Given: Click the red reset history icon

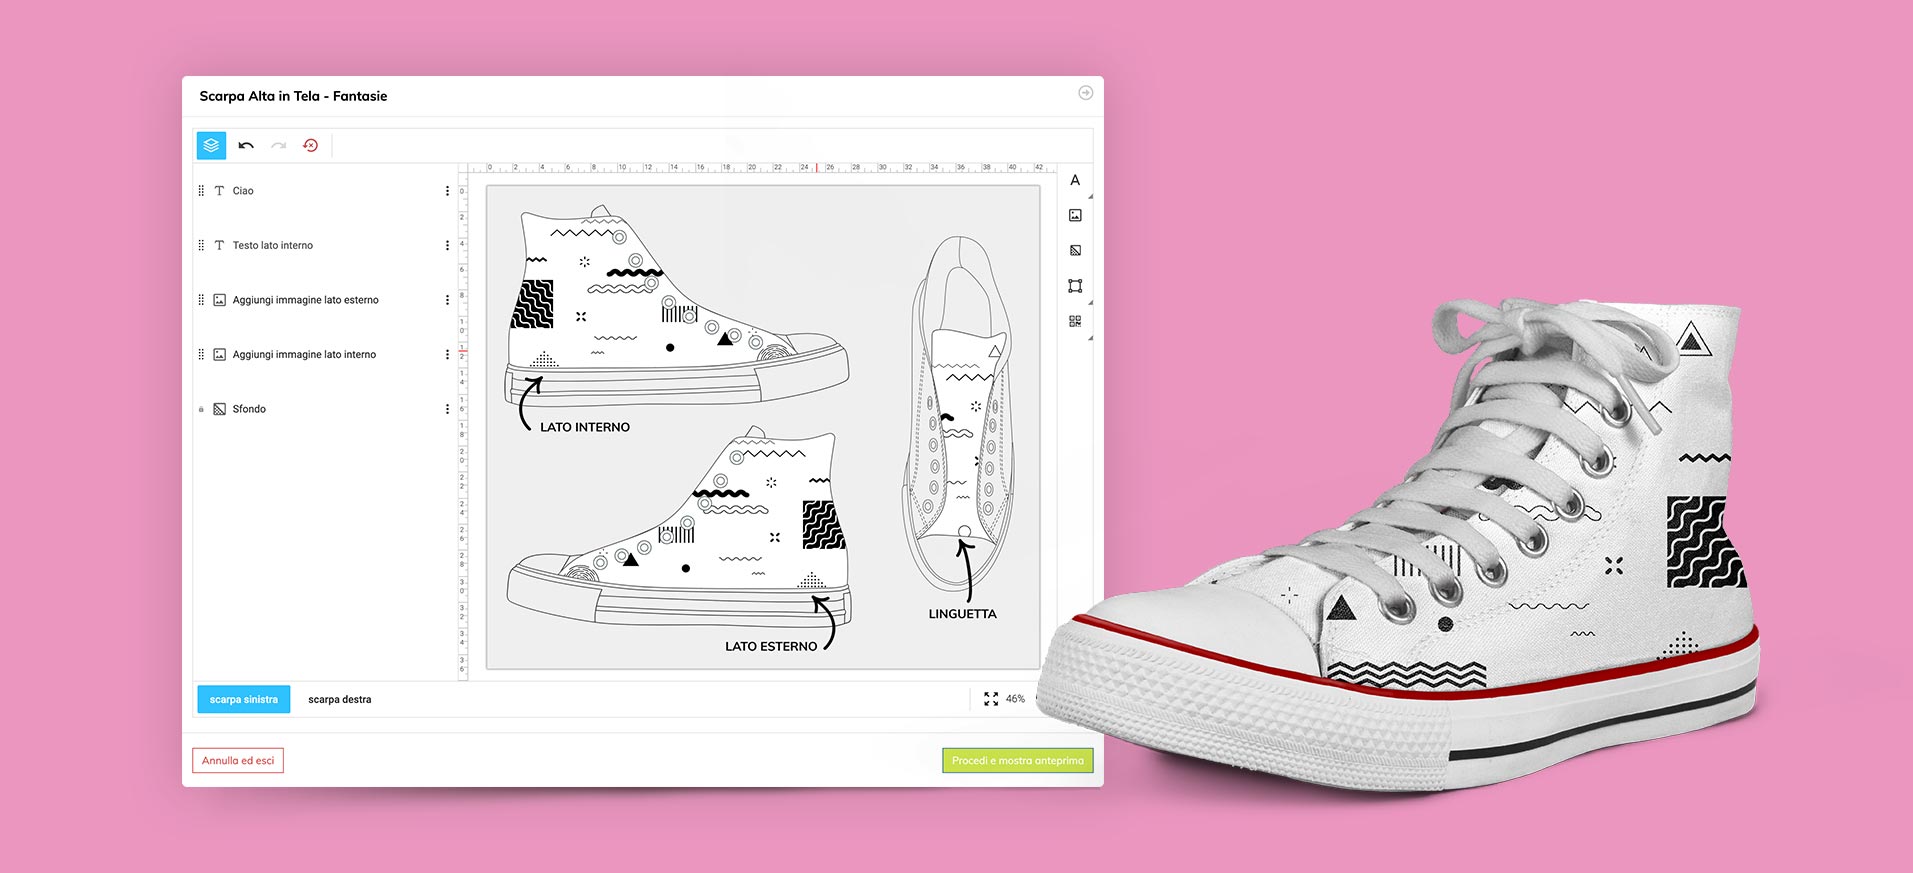Looking at the screenshot, I should (x=311, y=146).
